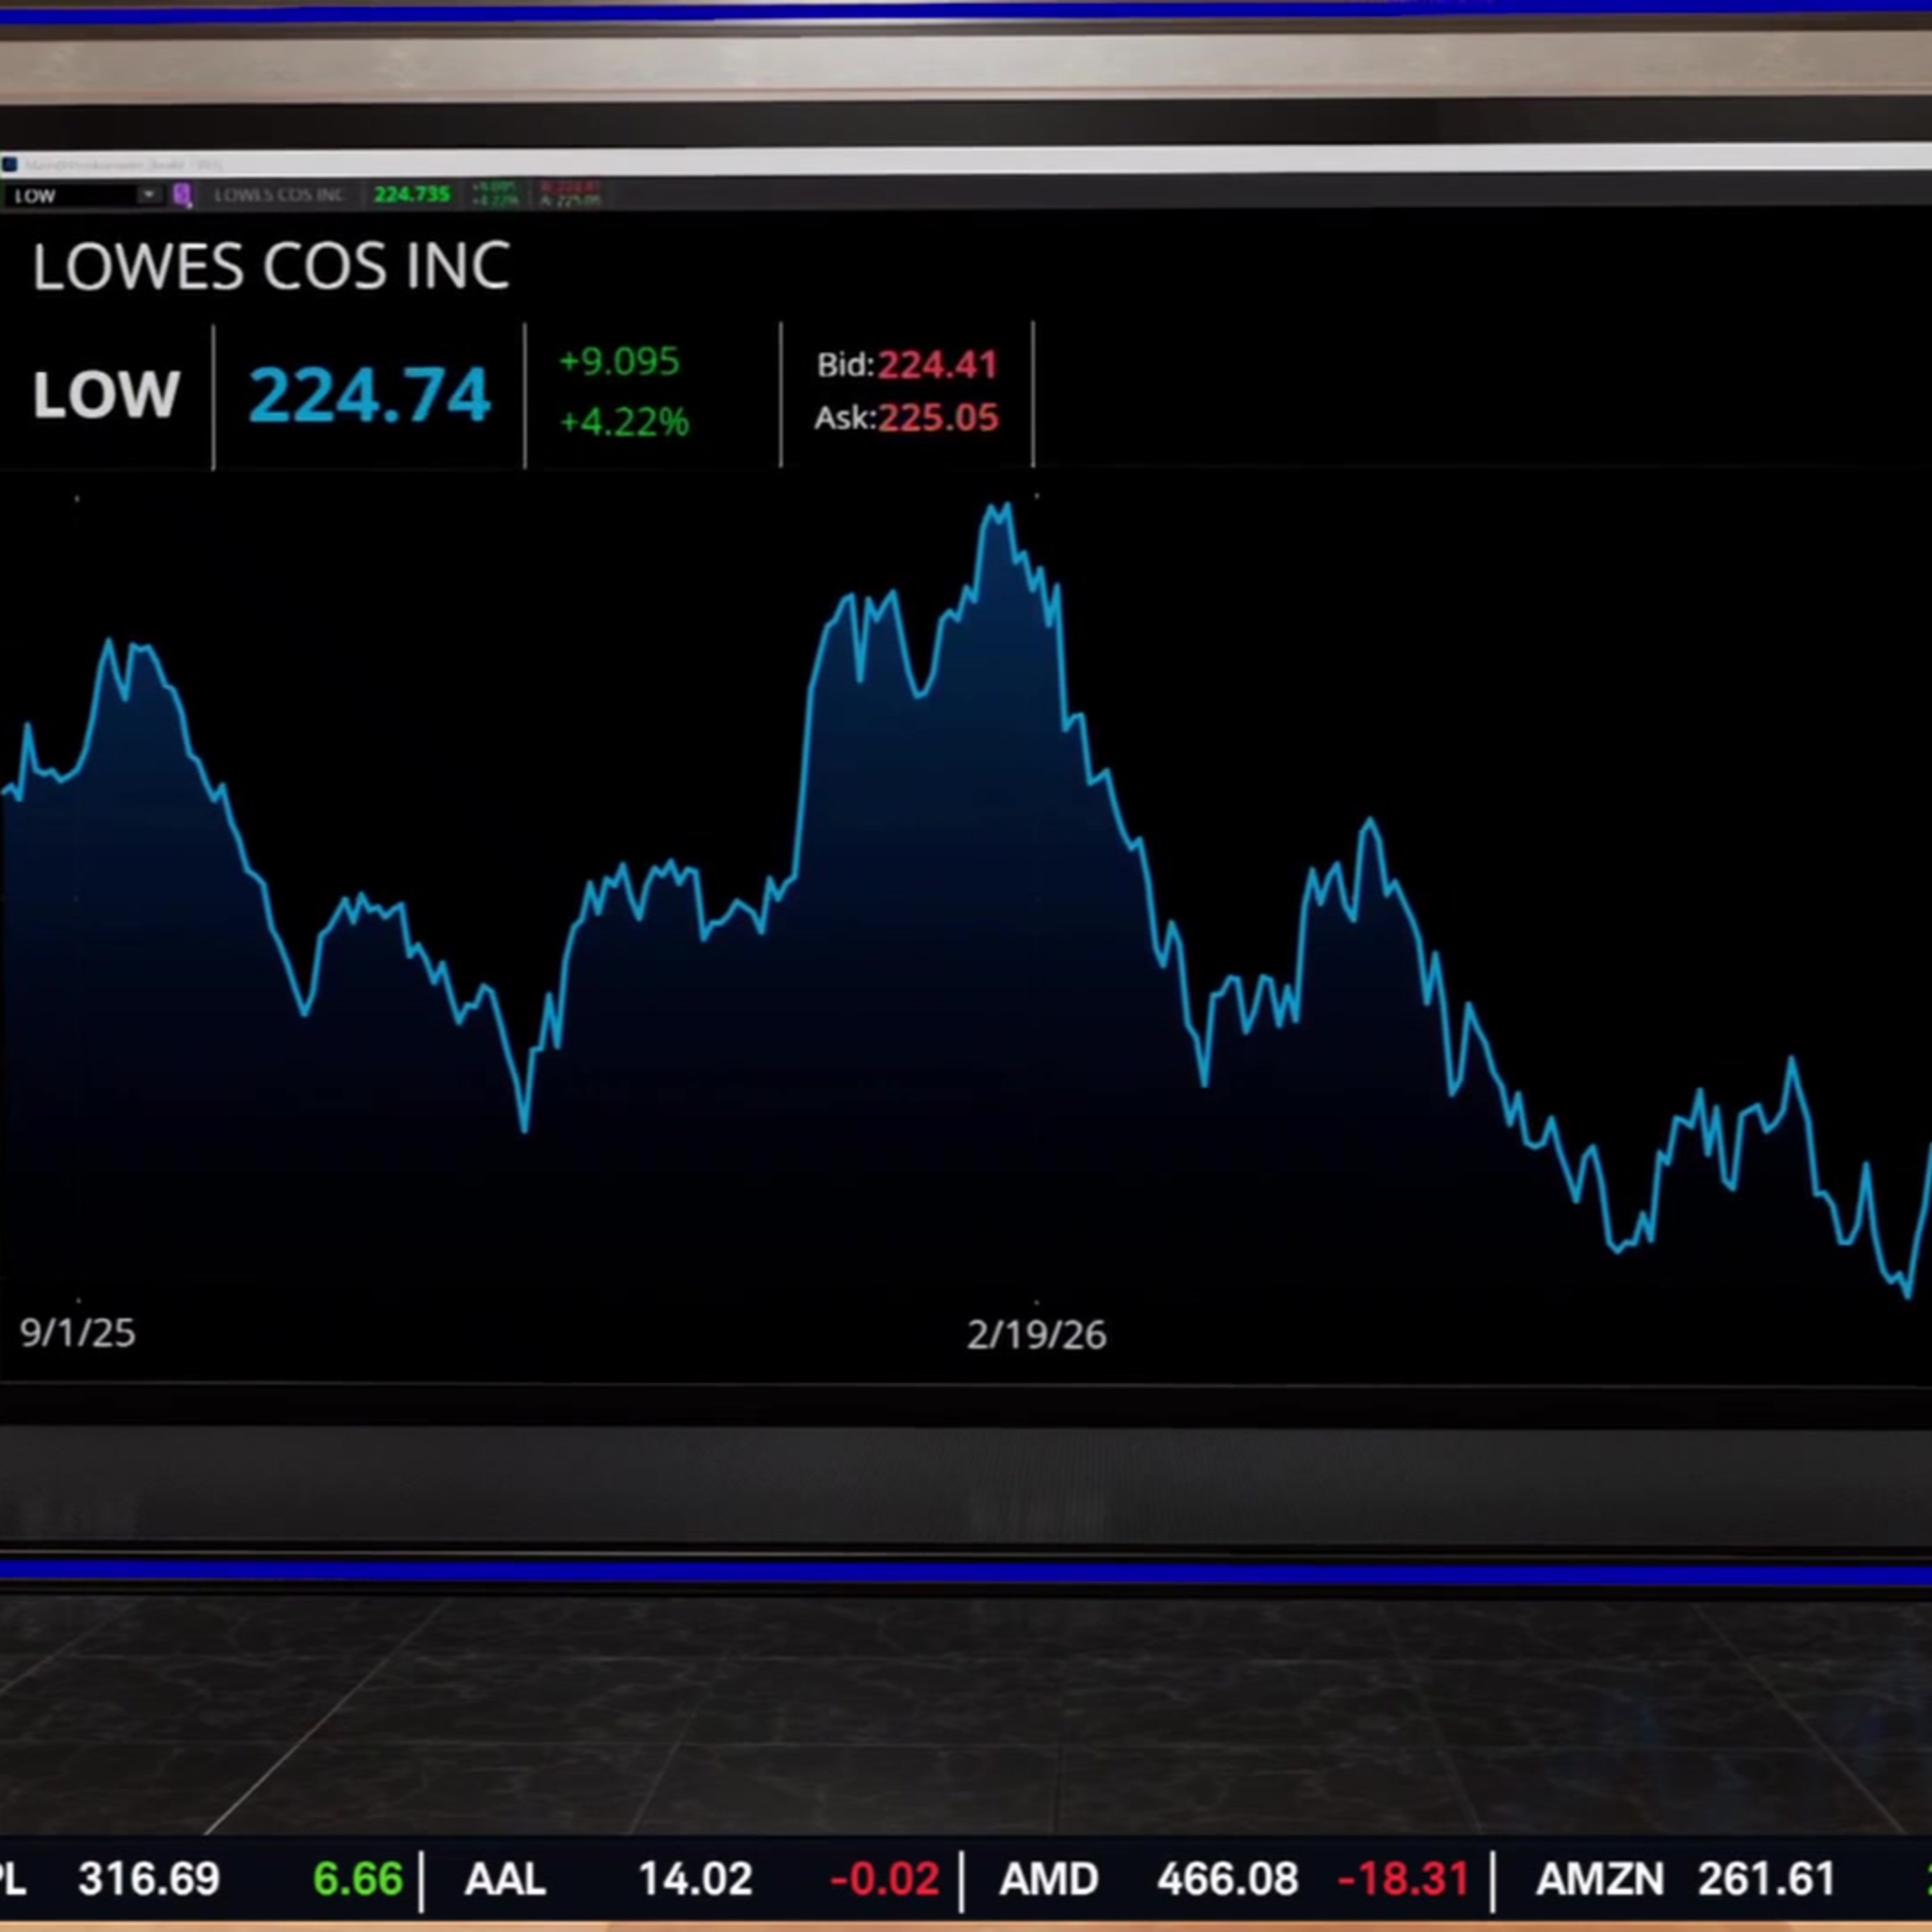The height and width of the screenshot is (1932, 1932).
Task: Click the 9/1/25 date axis label
Action: tap(78, 1333)
